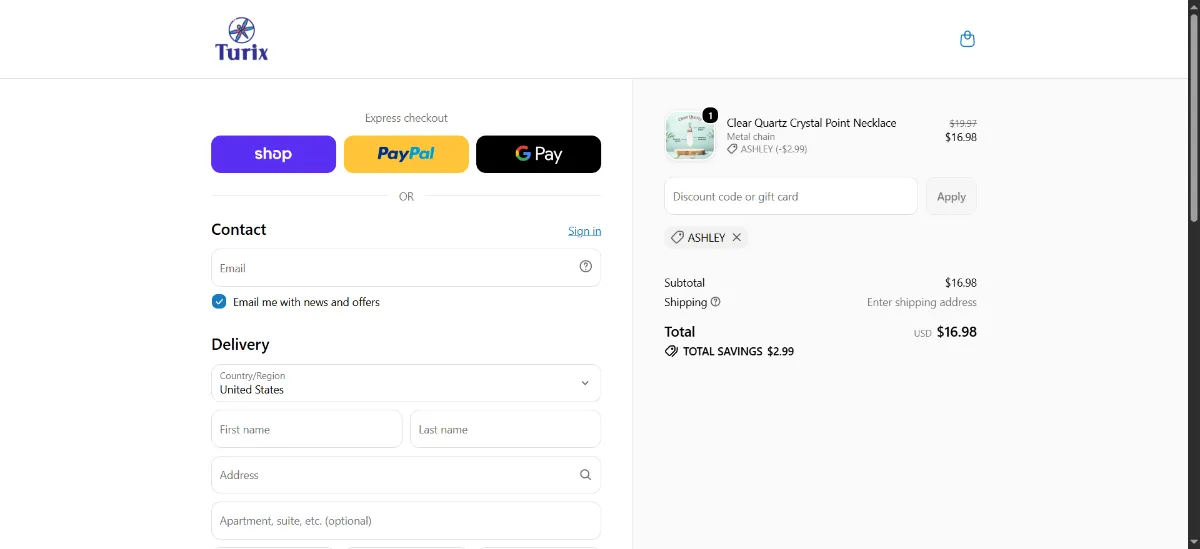
Task: Focus the Apartment, suite, etc. field
Action: (406, 521)
